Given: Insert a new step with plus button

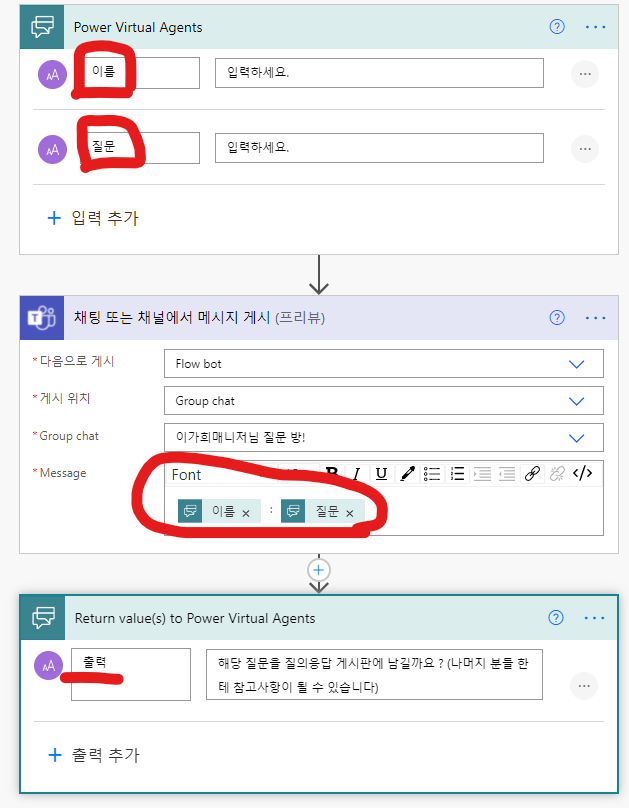Looking at the screenshot, I should (318, 570).
